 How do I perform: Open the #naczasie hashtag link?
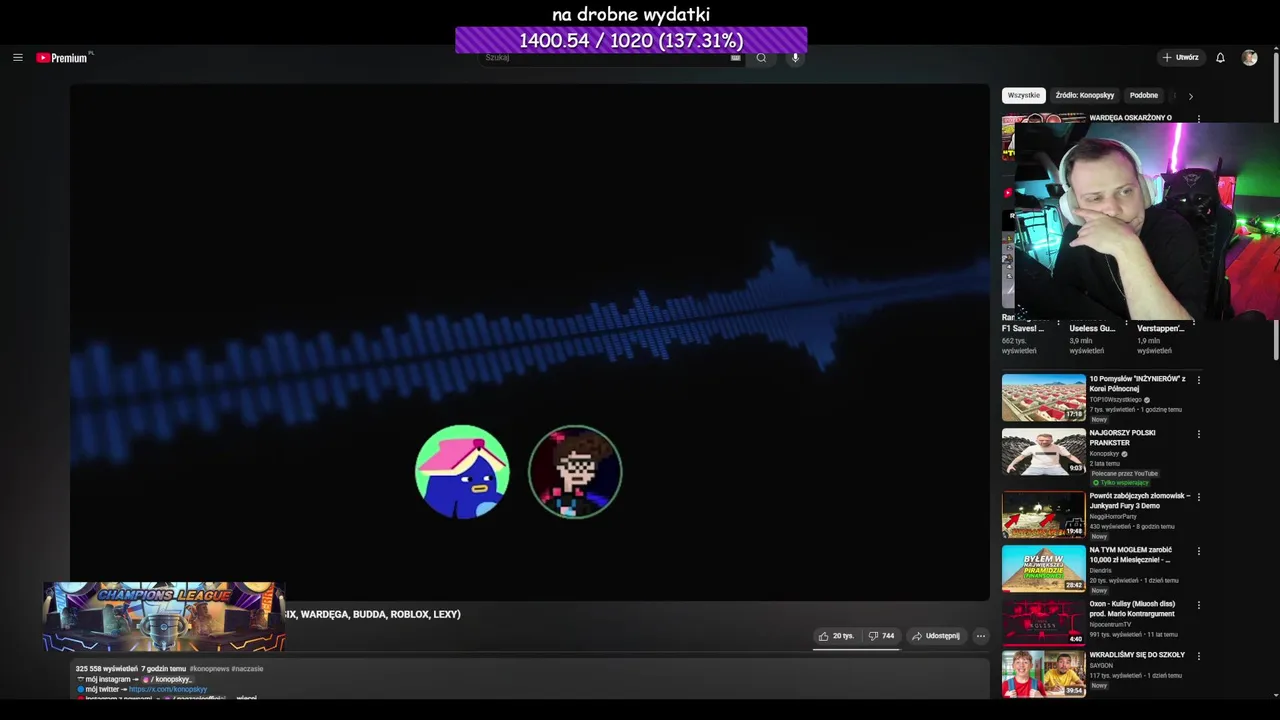[x=249, y=669]
